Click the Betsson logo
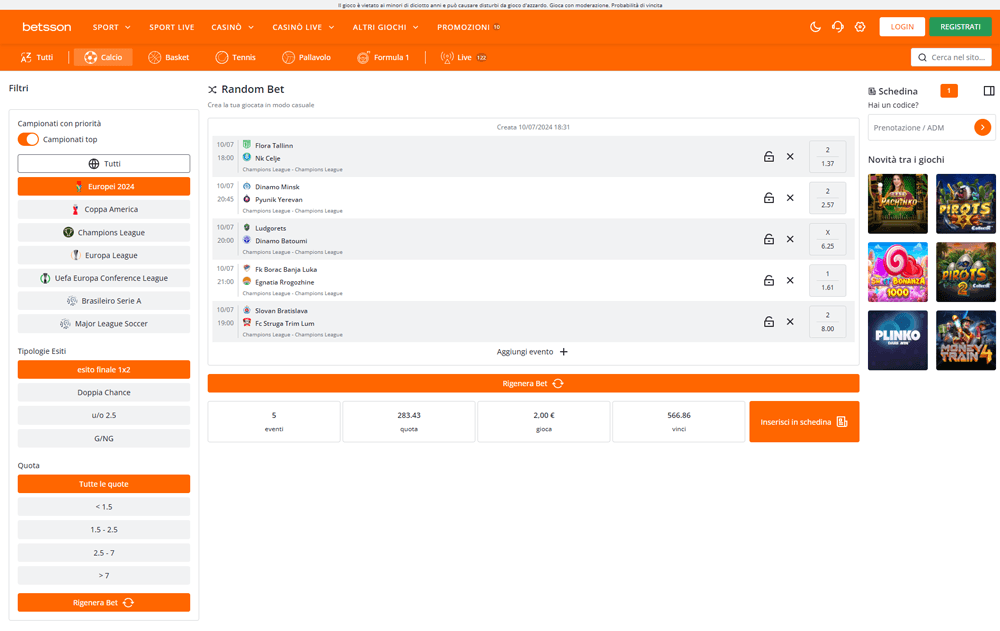 [47, 27]
